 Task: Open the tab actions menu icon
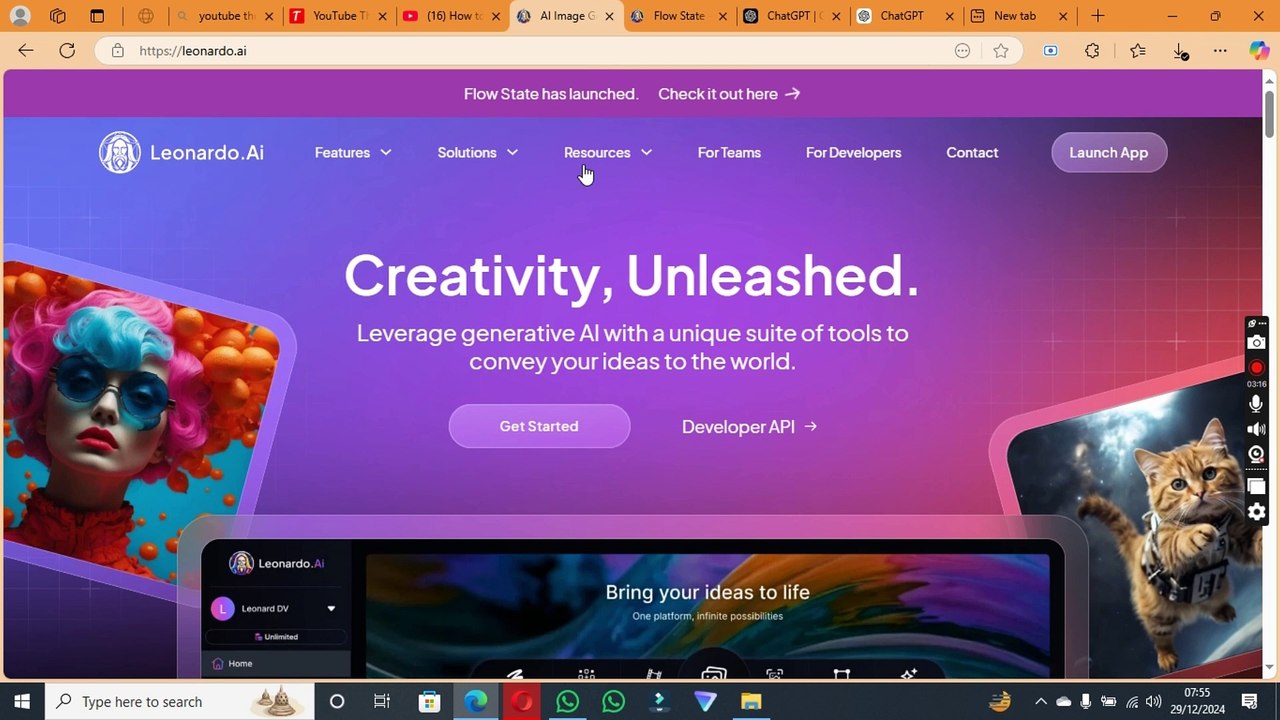pos(97,16)
